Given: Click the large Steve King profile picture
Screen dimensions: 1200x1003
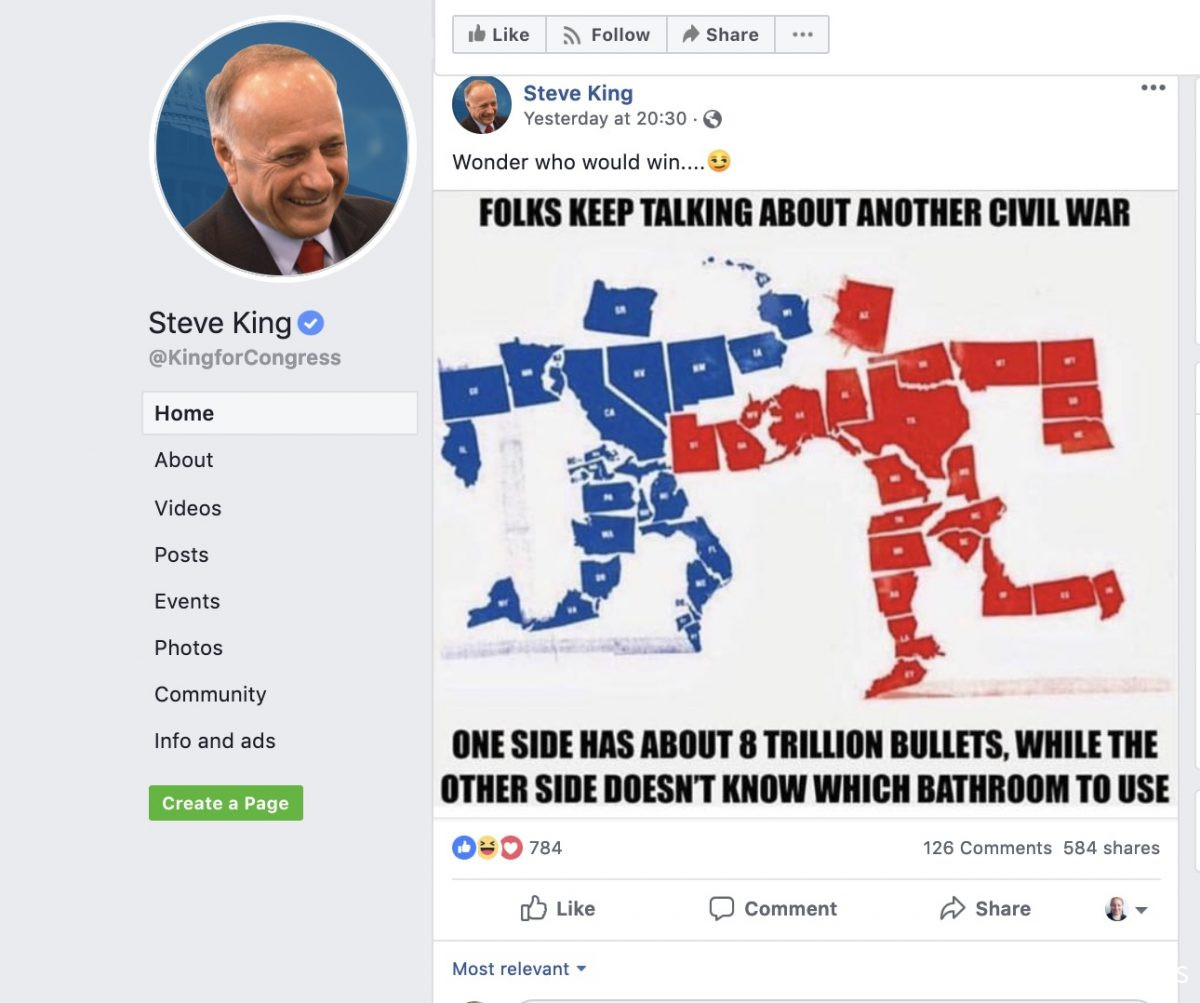Looking at the screenshot, I should 281,149.
